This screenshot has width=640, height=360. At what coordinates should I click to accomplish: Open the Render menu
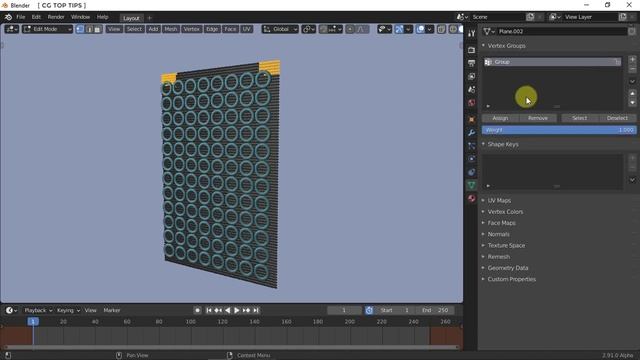click(56, 17)
